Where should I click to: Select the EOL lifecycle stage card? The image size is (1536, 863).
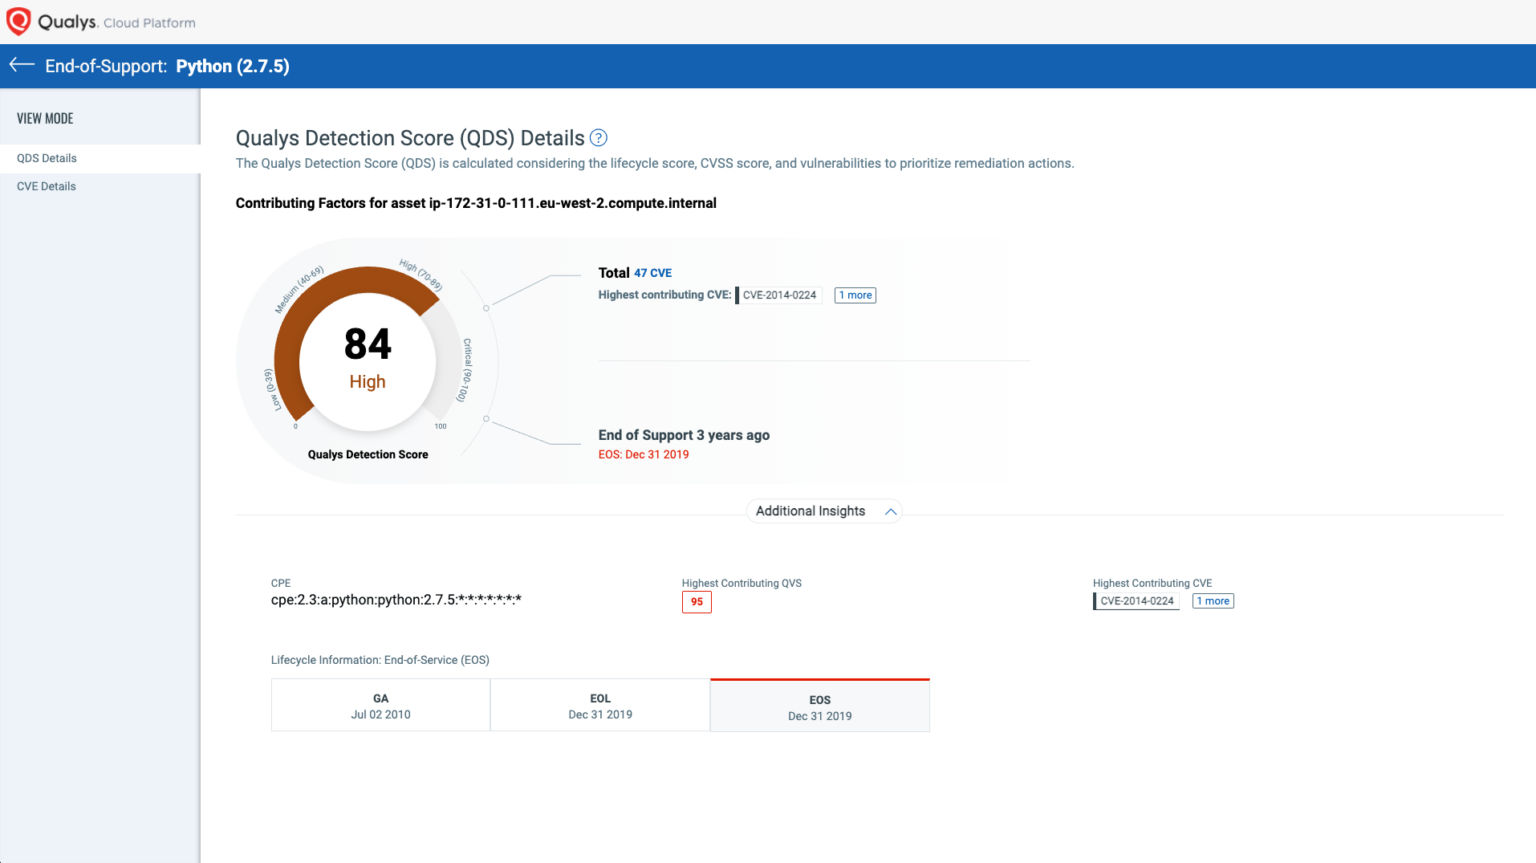click(x=599, y=704)
